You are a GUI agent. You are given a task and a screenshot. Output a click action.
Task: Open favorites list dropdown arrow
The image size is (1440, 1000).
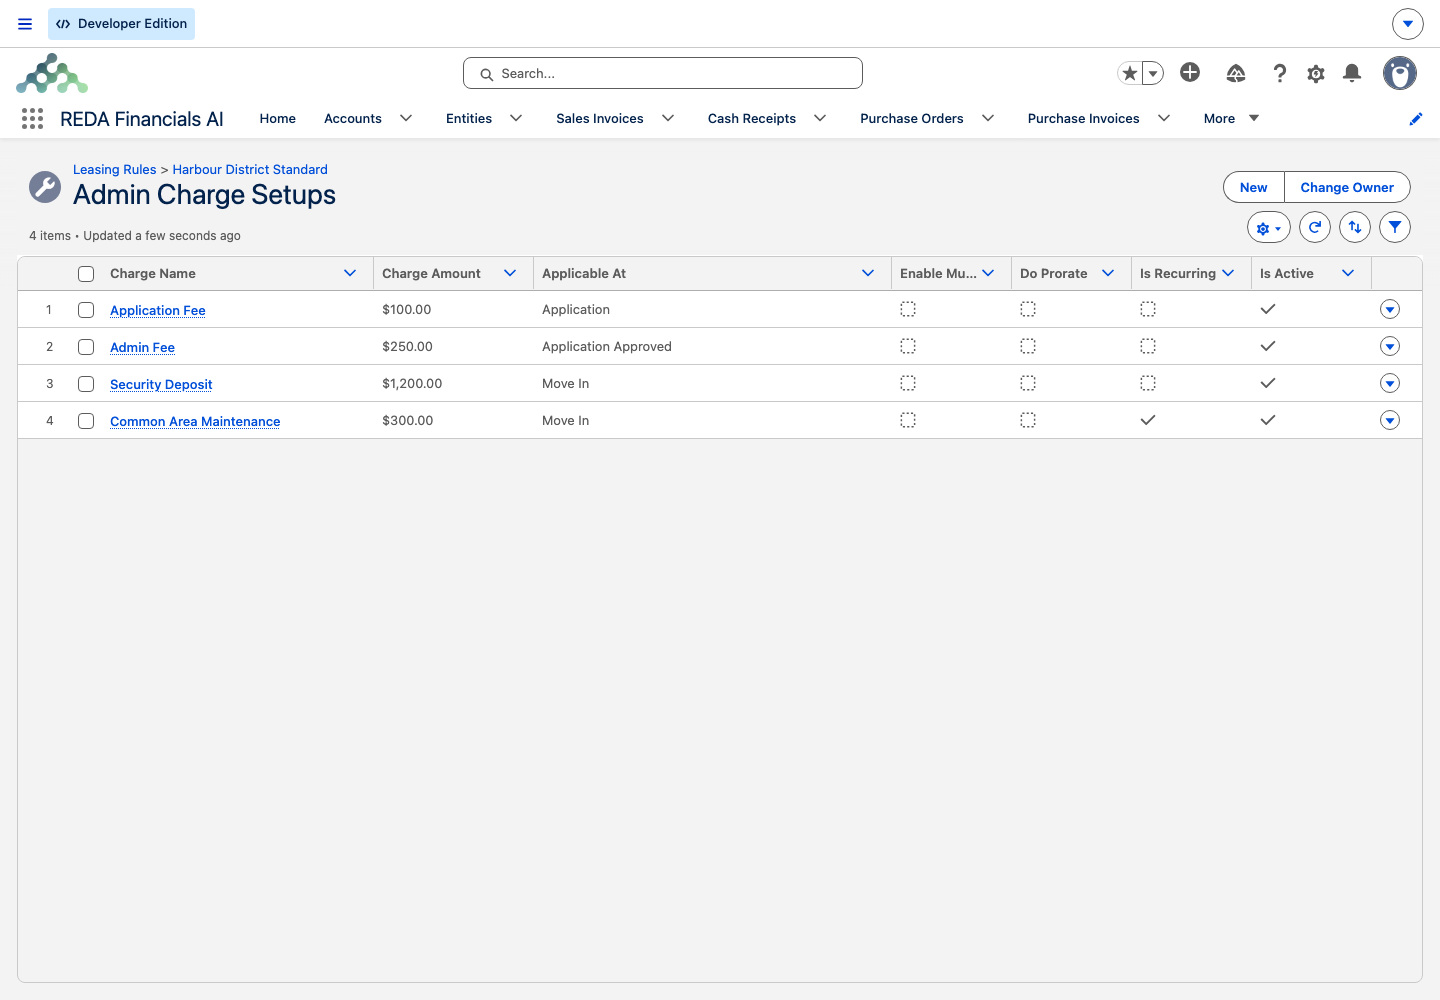click(x=1153, y=73)
